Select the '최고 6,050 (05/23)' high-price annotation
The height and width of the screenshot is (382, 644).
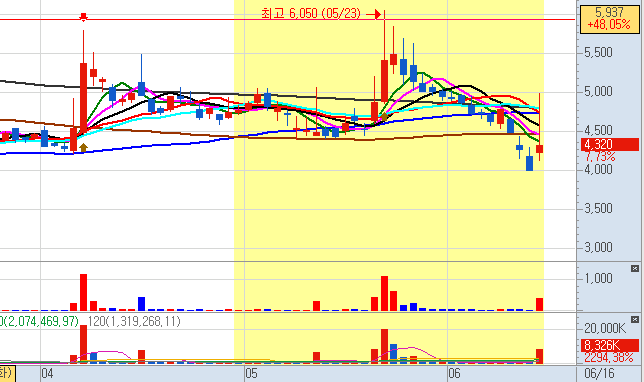coord(311,14)
